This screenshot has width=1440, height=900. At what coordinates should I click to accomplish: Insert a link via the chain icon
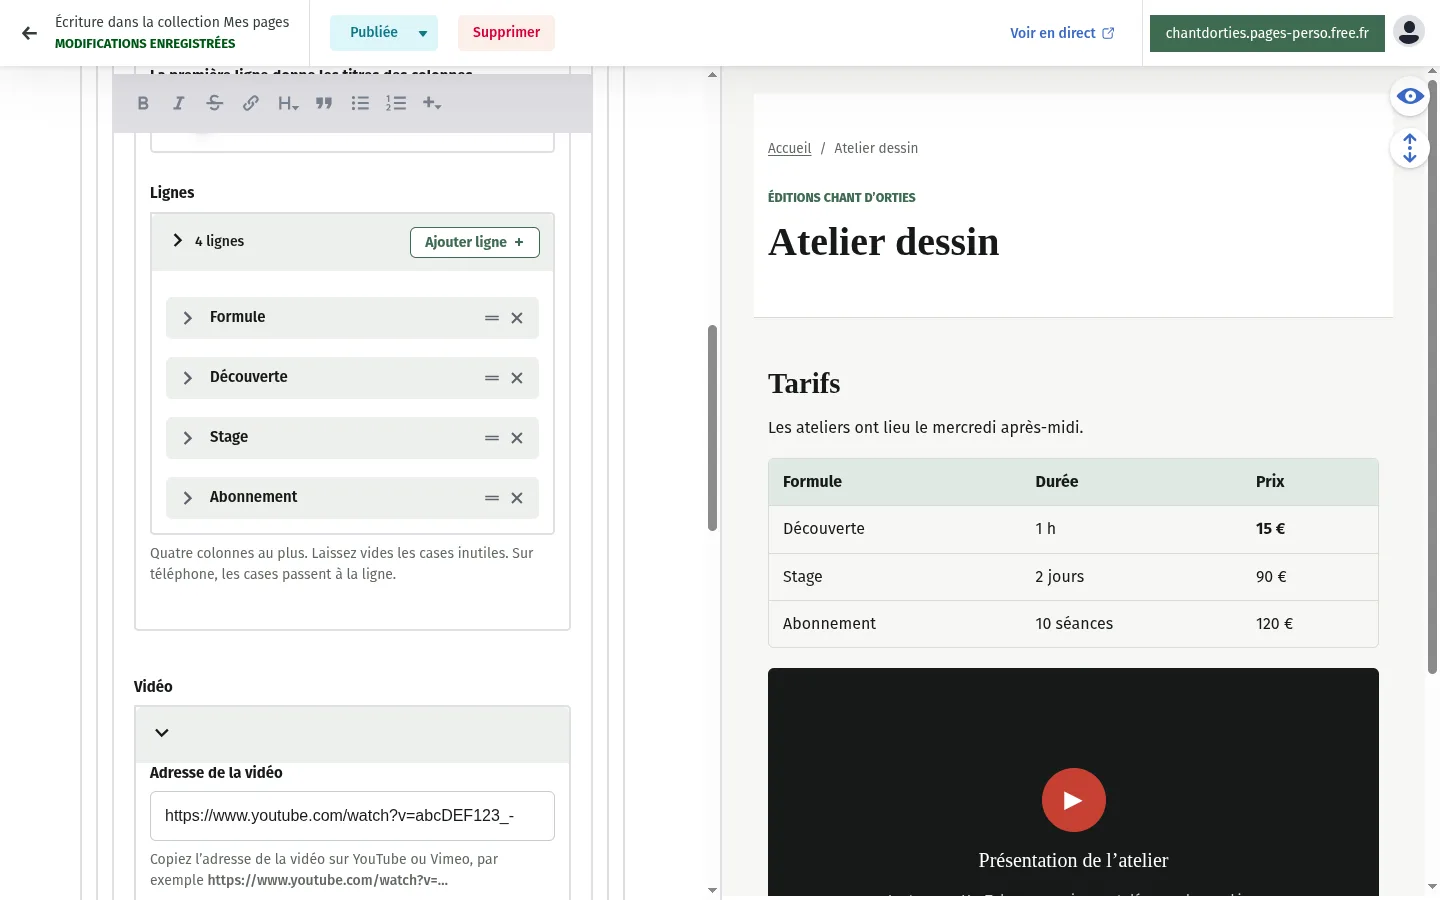tap(251, 103)
